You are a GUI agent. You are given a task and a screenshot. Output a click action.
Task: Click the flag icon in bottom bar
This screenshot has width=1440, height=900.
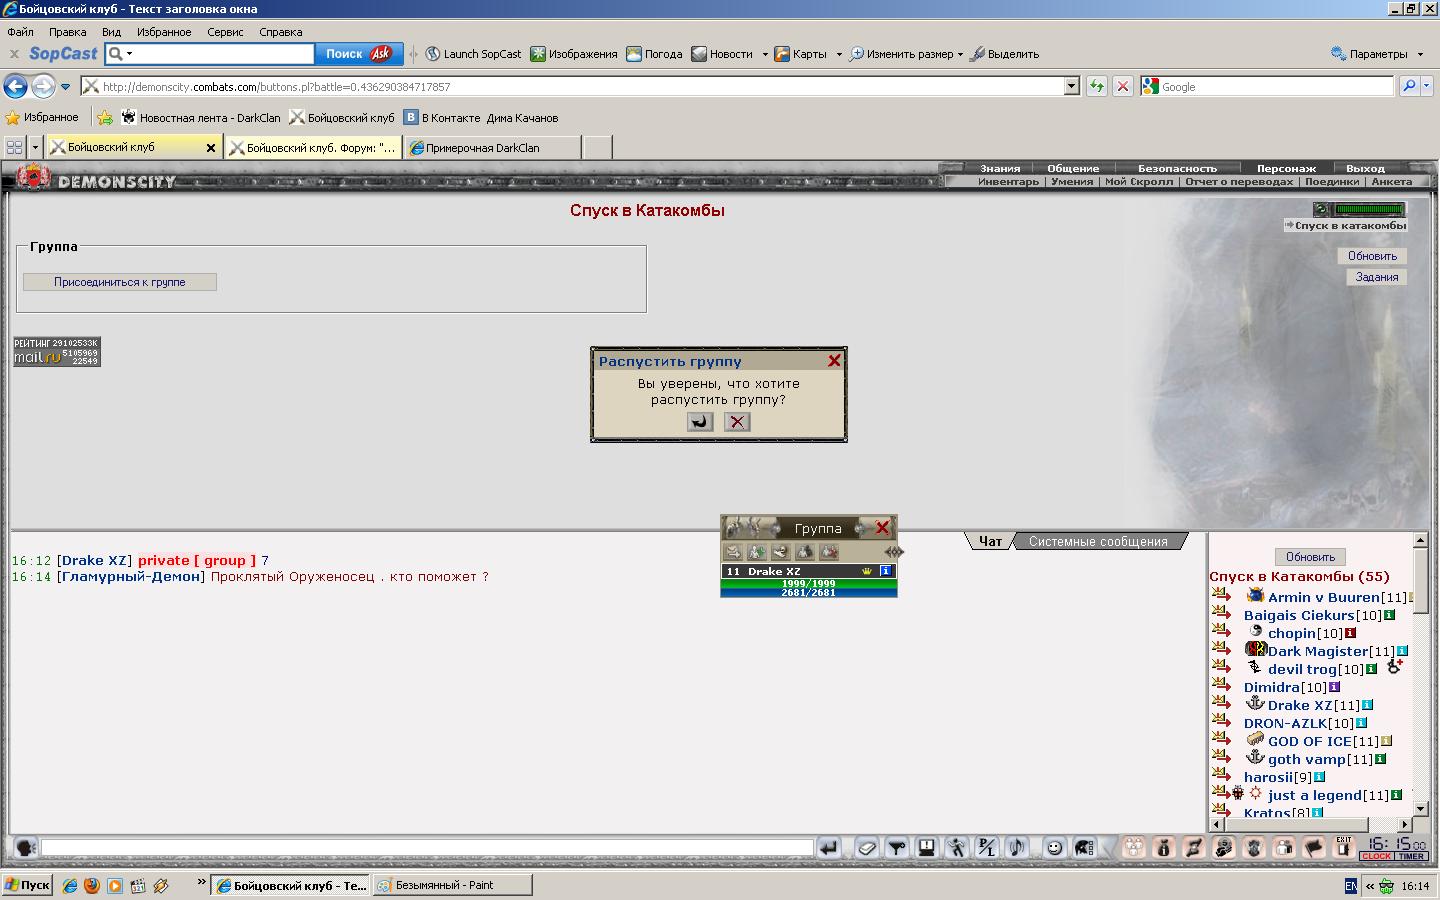pyautogui.click(x=1314, y=848)
